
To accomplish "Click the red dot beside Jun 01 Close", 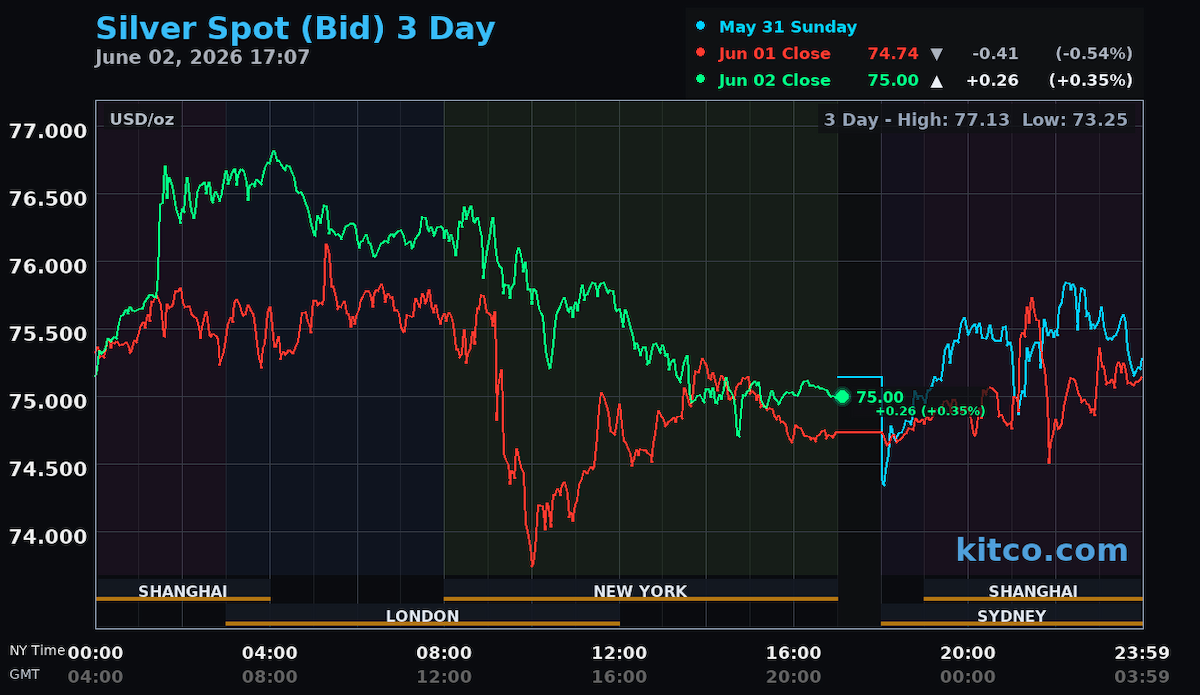I will pos(701,53).
